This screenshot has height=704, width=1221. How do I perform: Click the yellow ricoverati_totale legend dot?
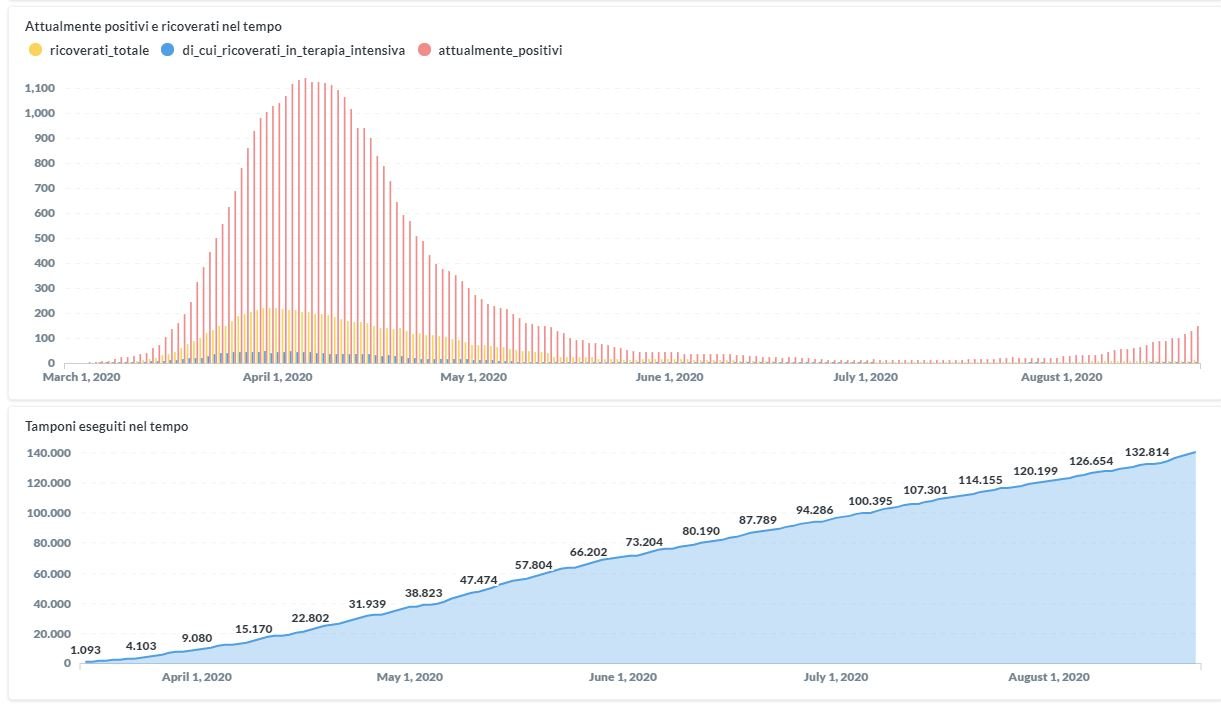(x=36, y=50)
